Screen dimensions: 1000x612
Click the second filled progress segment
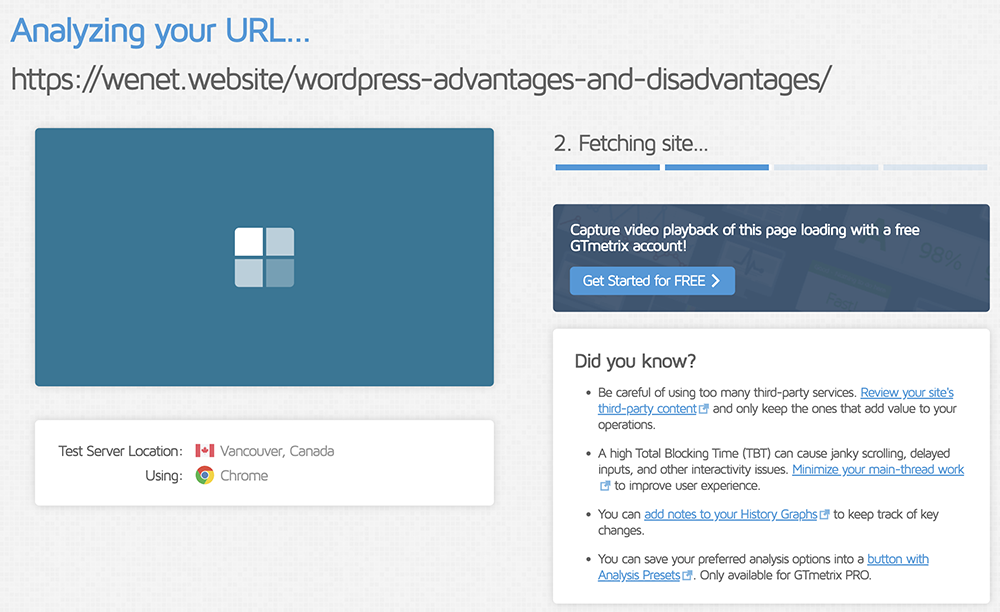[716, 167]
